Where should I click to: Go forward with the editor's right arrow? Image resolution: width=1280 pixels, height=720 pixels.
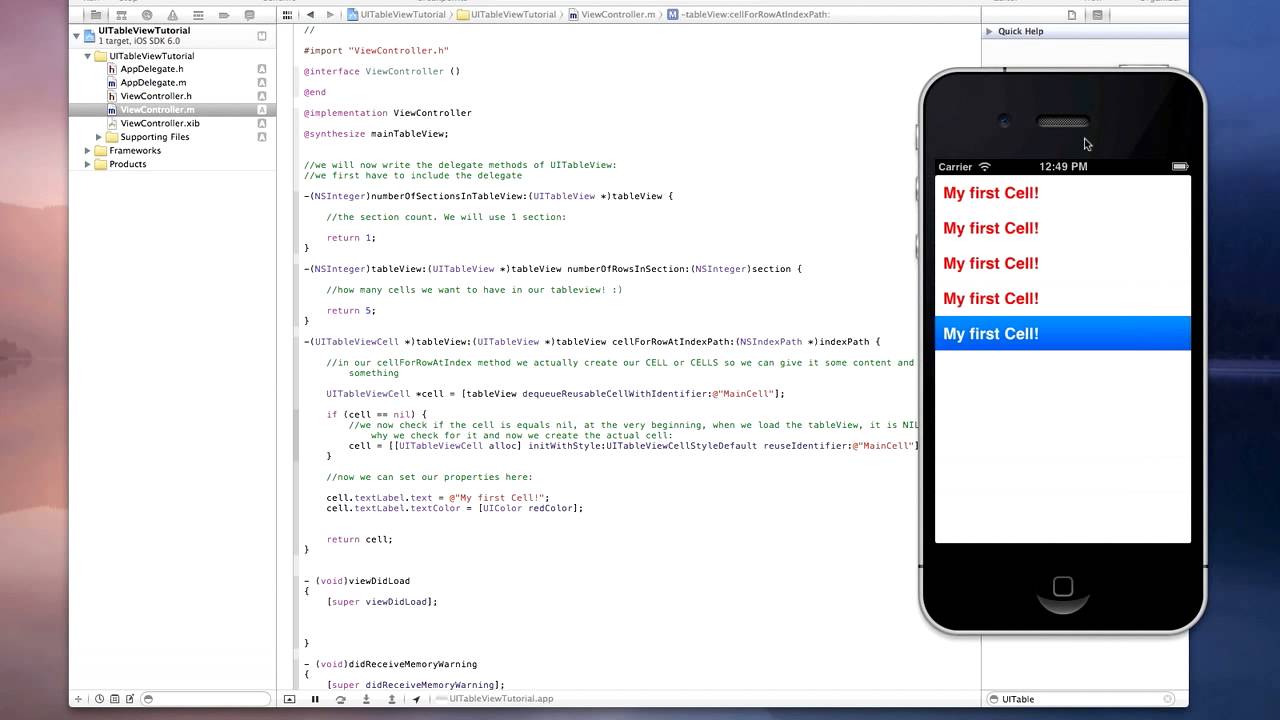click(x=330, y=15)
